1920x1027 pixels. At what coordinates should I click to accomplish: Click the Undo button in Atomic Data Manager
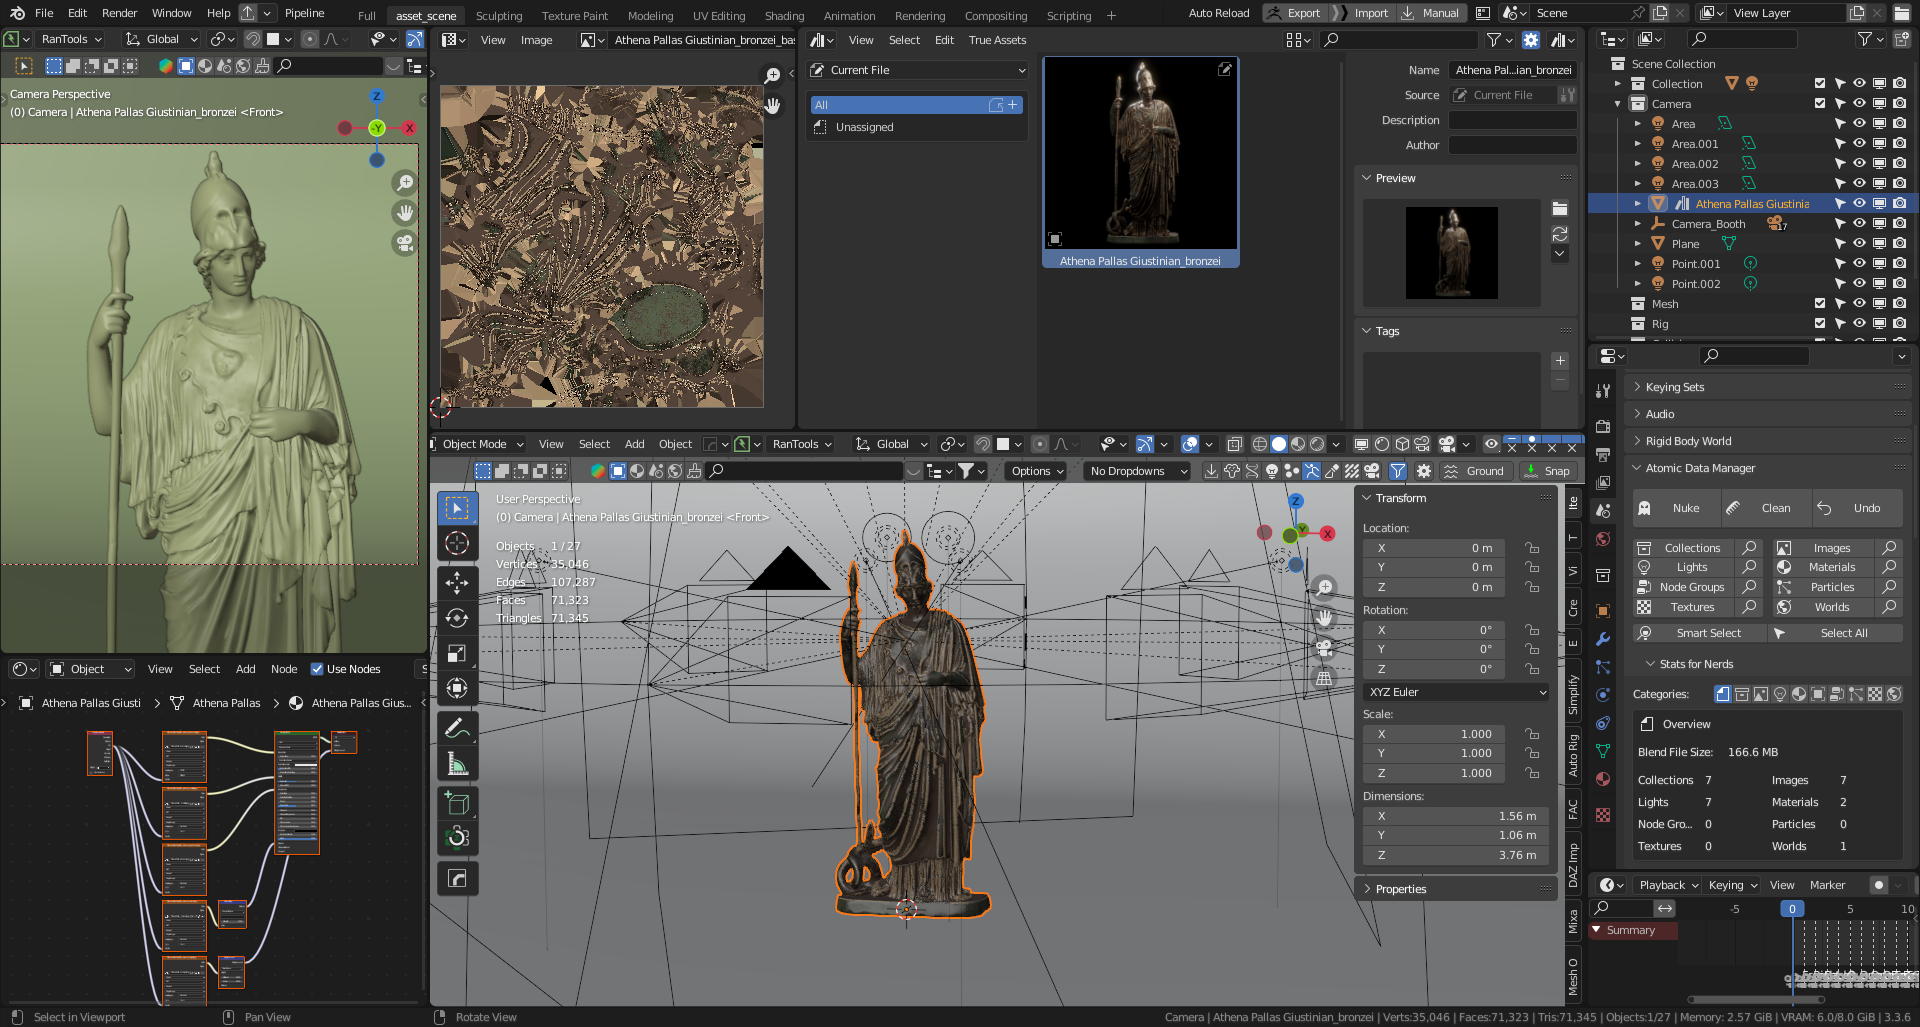pyautogui.click(x=1856, y=508)
